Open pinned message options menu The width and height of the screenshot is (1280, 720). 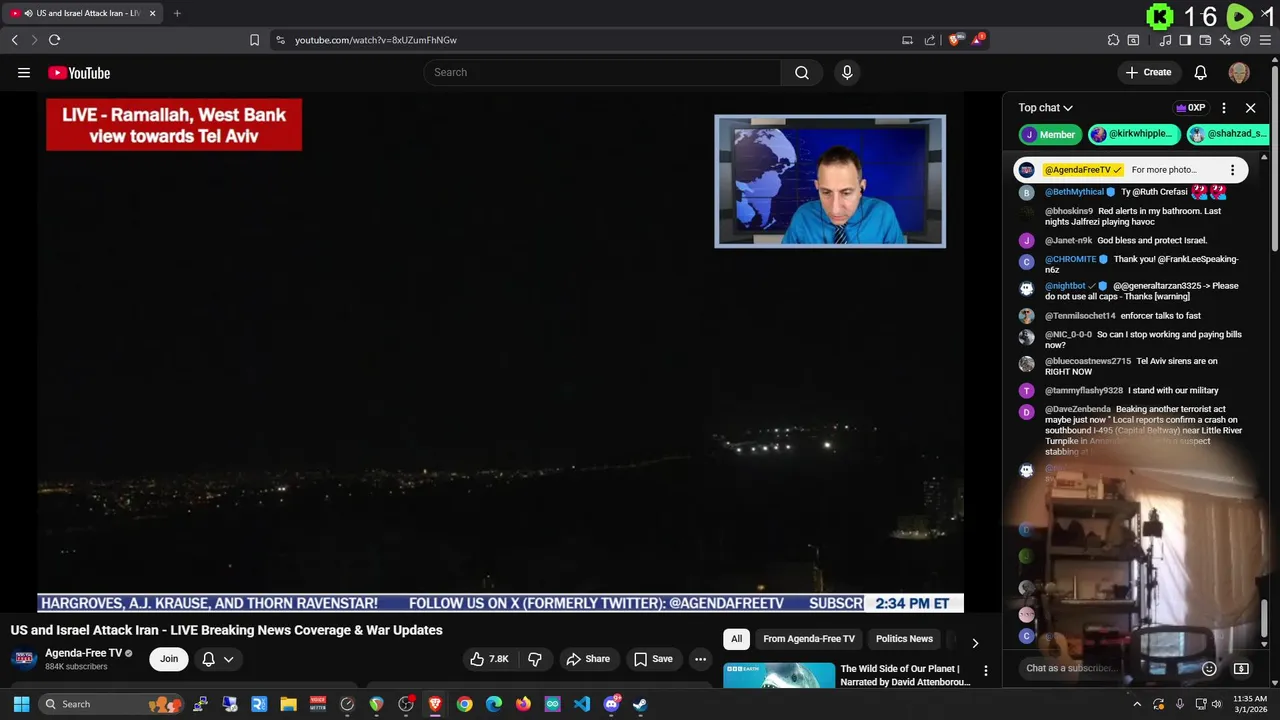tap(1232, 170)
